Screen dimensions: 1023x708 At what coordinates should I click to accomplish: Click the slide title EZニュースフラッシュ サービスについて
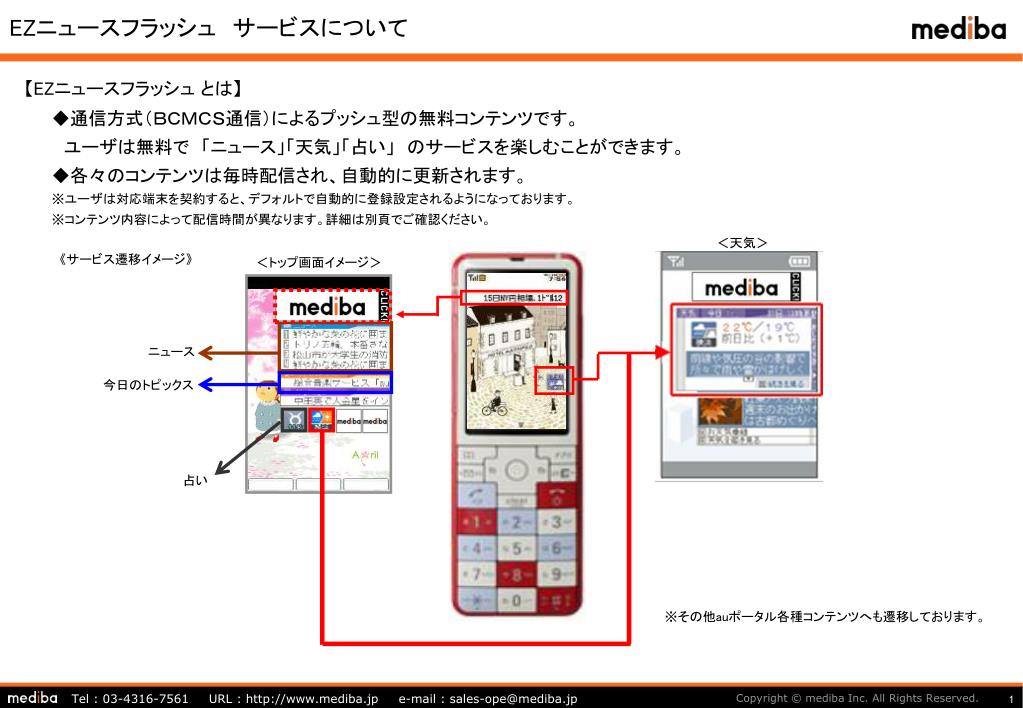(209, 28)
